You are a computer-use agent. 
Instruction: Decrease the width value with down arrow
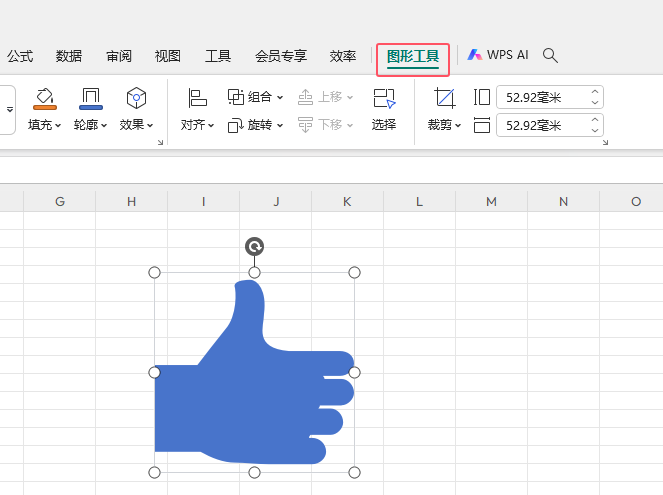[595, 130]
